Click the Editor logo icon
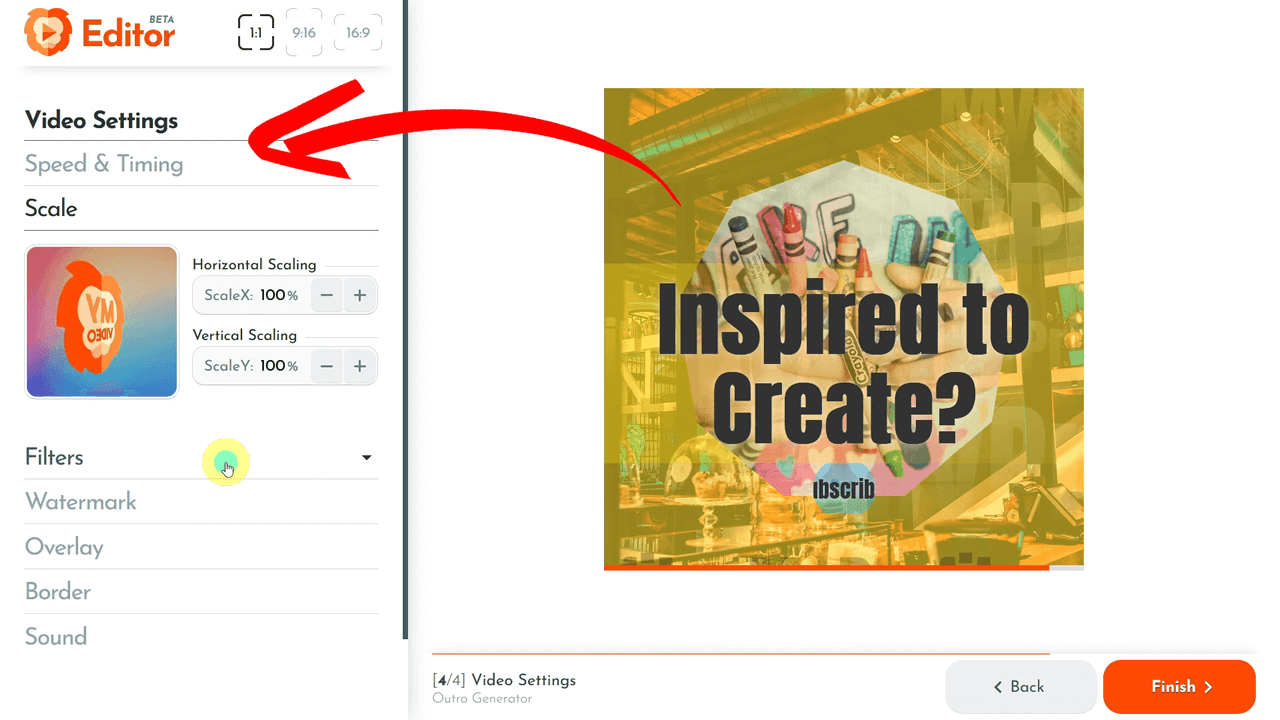1280x720 pixels. point(48,32)
